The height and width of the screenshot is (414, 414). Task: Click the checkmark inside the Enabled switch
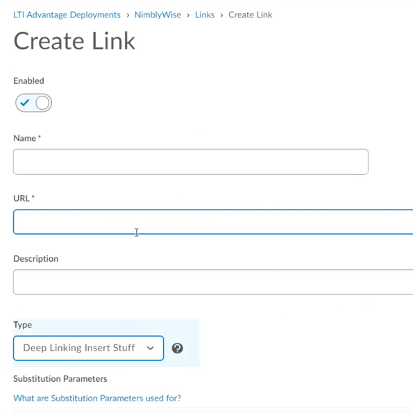pos(25,103)
